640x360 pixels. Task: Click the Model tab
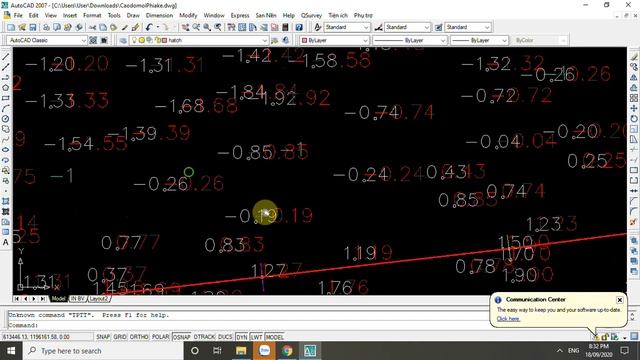pyautogui.click(x=58, y=299)
